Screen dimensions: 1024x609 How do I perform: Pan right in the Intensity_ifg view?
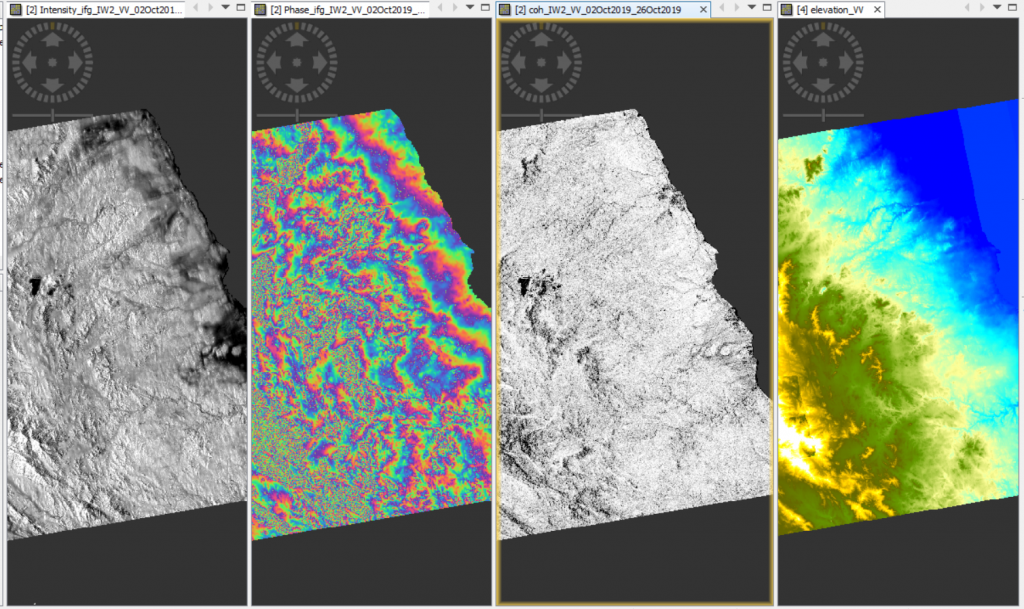tap(76, 63)
